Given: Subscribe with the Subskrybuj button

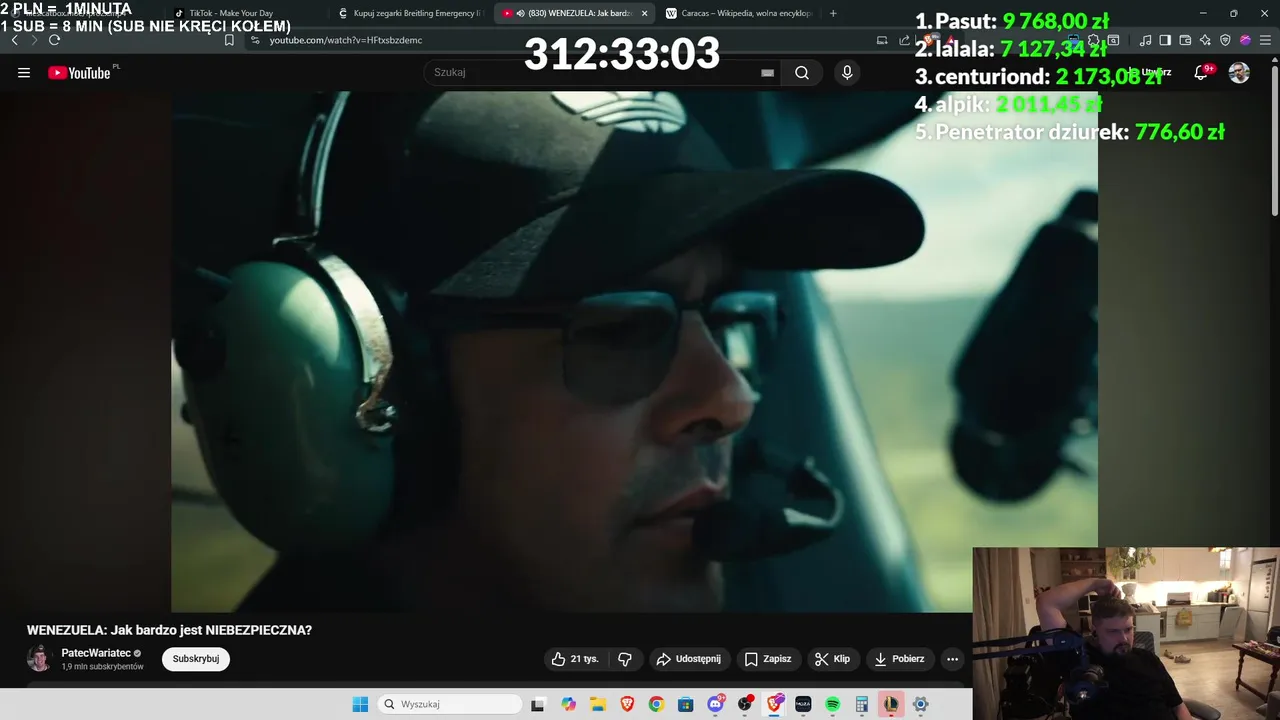Looking at the screenshot, I should tap(196, 659).
